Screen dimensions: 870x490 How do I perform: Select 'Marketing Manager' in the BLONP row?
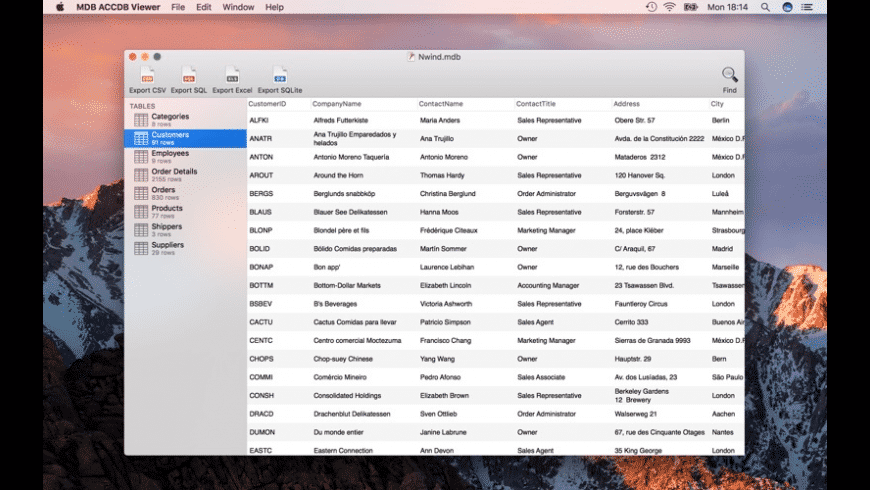(547, 230)
